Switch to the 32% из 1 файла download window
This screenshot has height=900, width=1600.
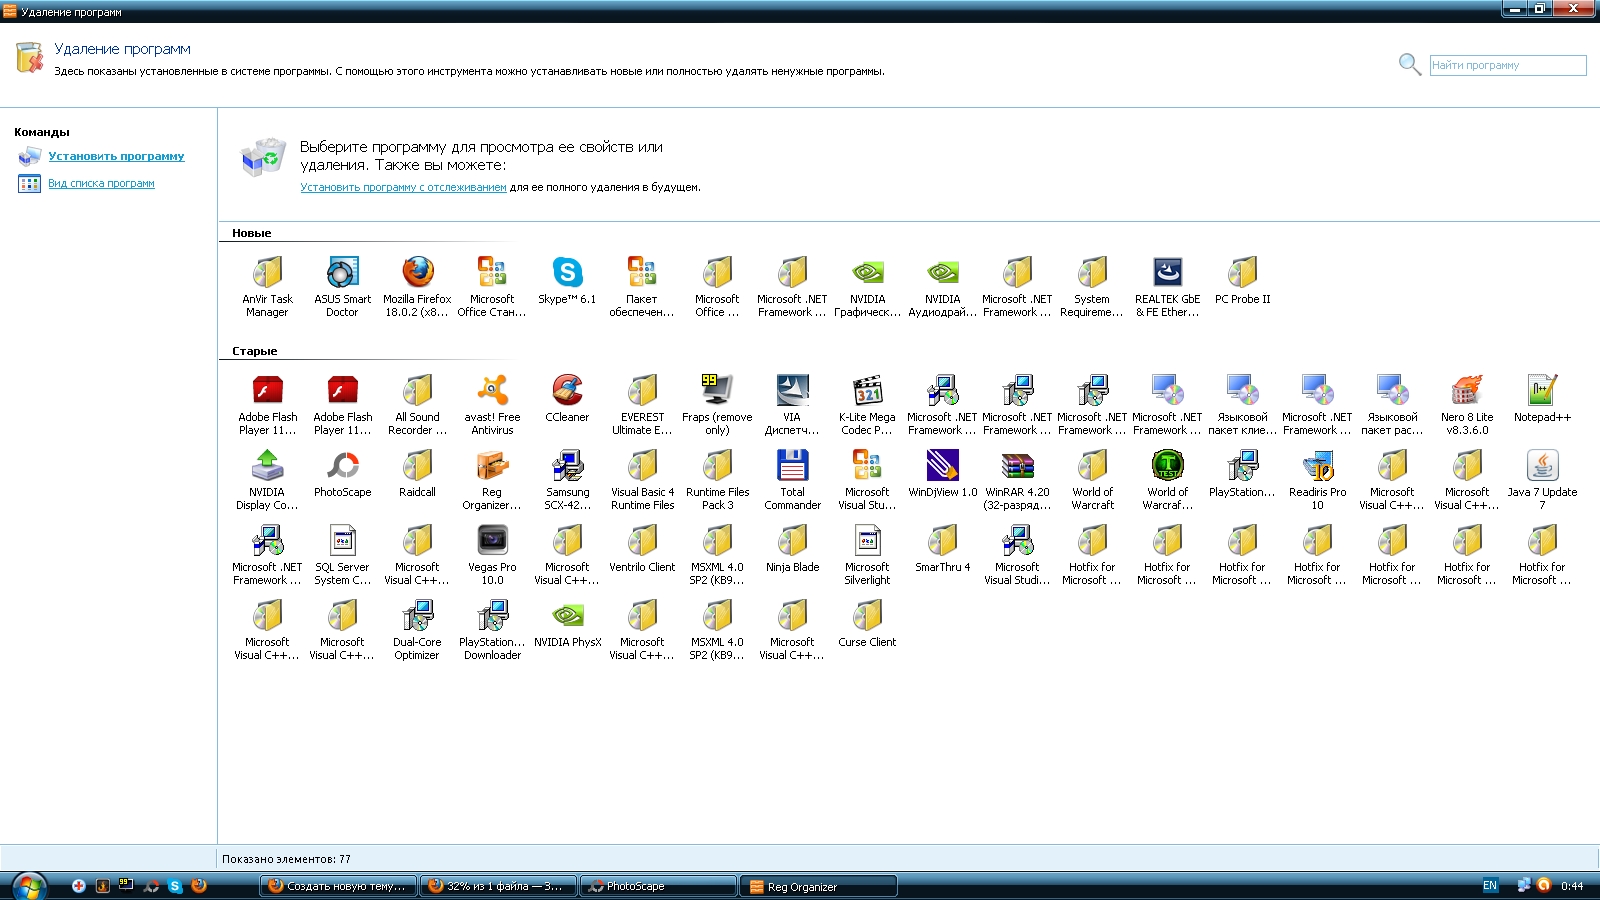pyautogui.click(x=498, y=886)
